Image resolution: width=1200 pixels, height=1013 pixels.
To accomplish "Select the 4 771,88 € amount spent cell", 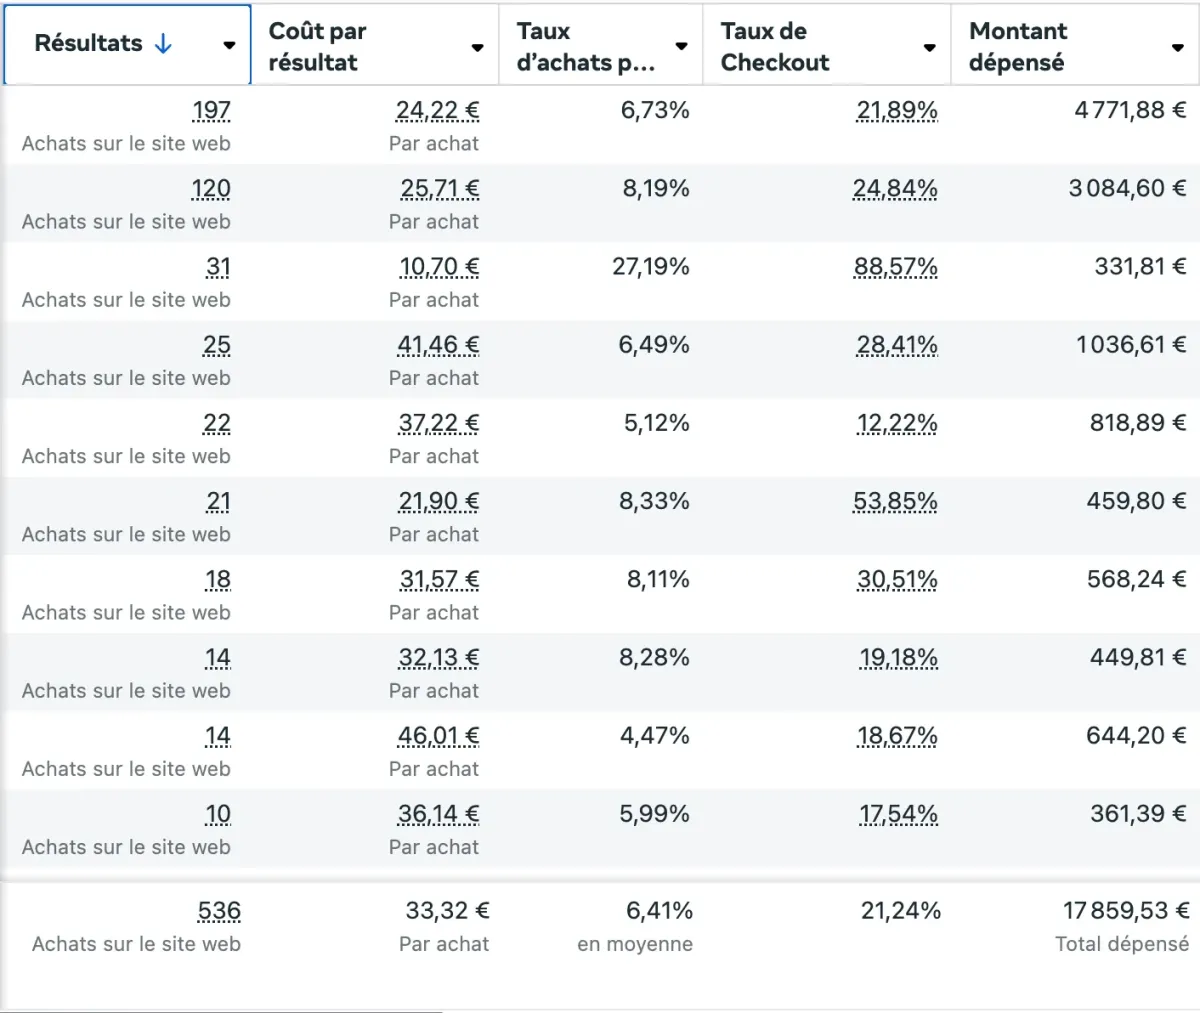I will coord(1130,111).
